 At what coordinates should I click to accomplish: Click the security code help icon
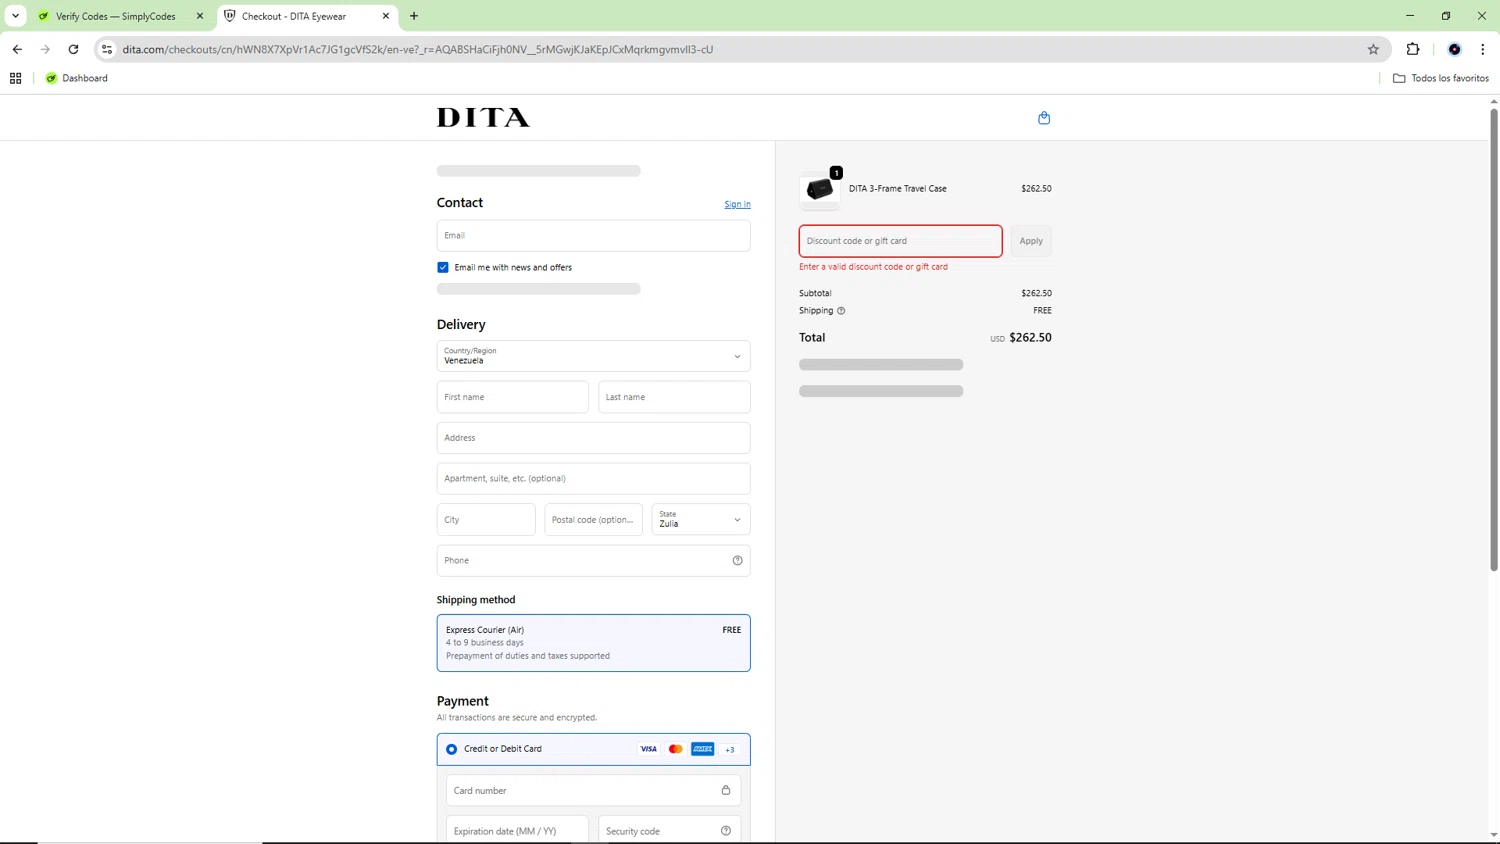tap(726, 831)
